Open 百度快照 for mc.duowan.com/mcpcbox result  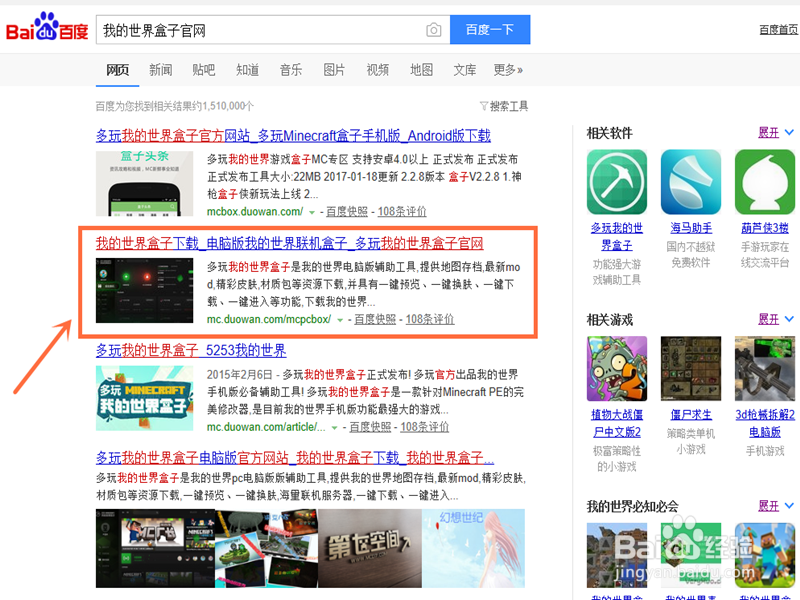coord(375,319)
